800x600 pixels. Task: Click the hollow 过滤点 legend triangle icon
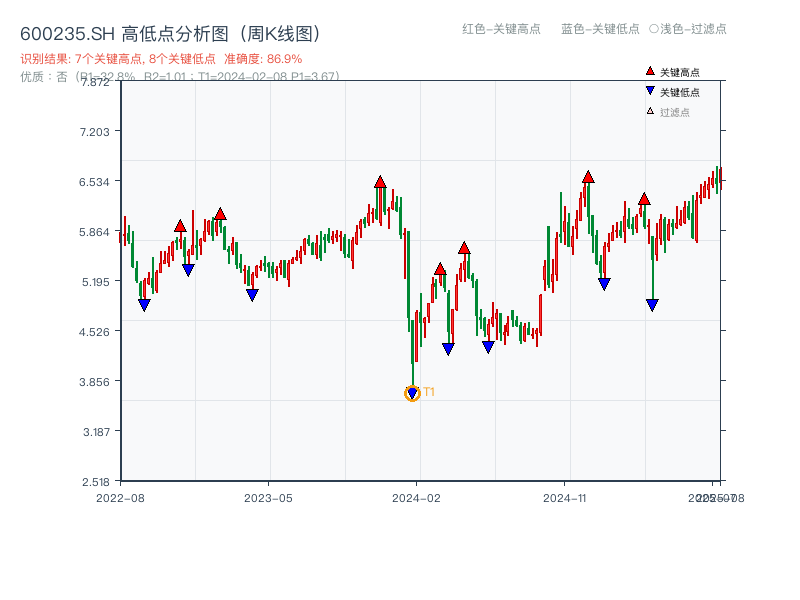pyautogui.click(x=650, y=111)
